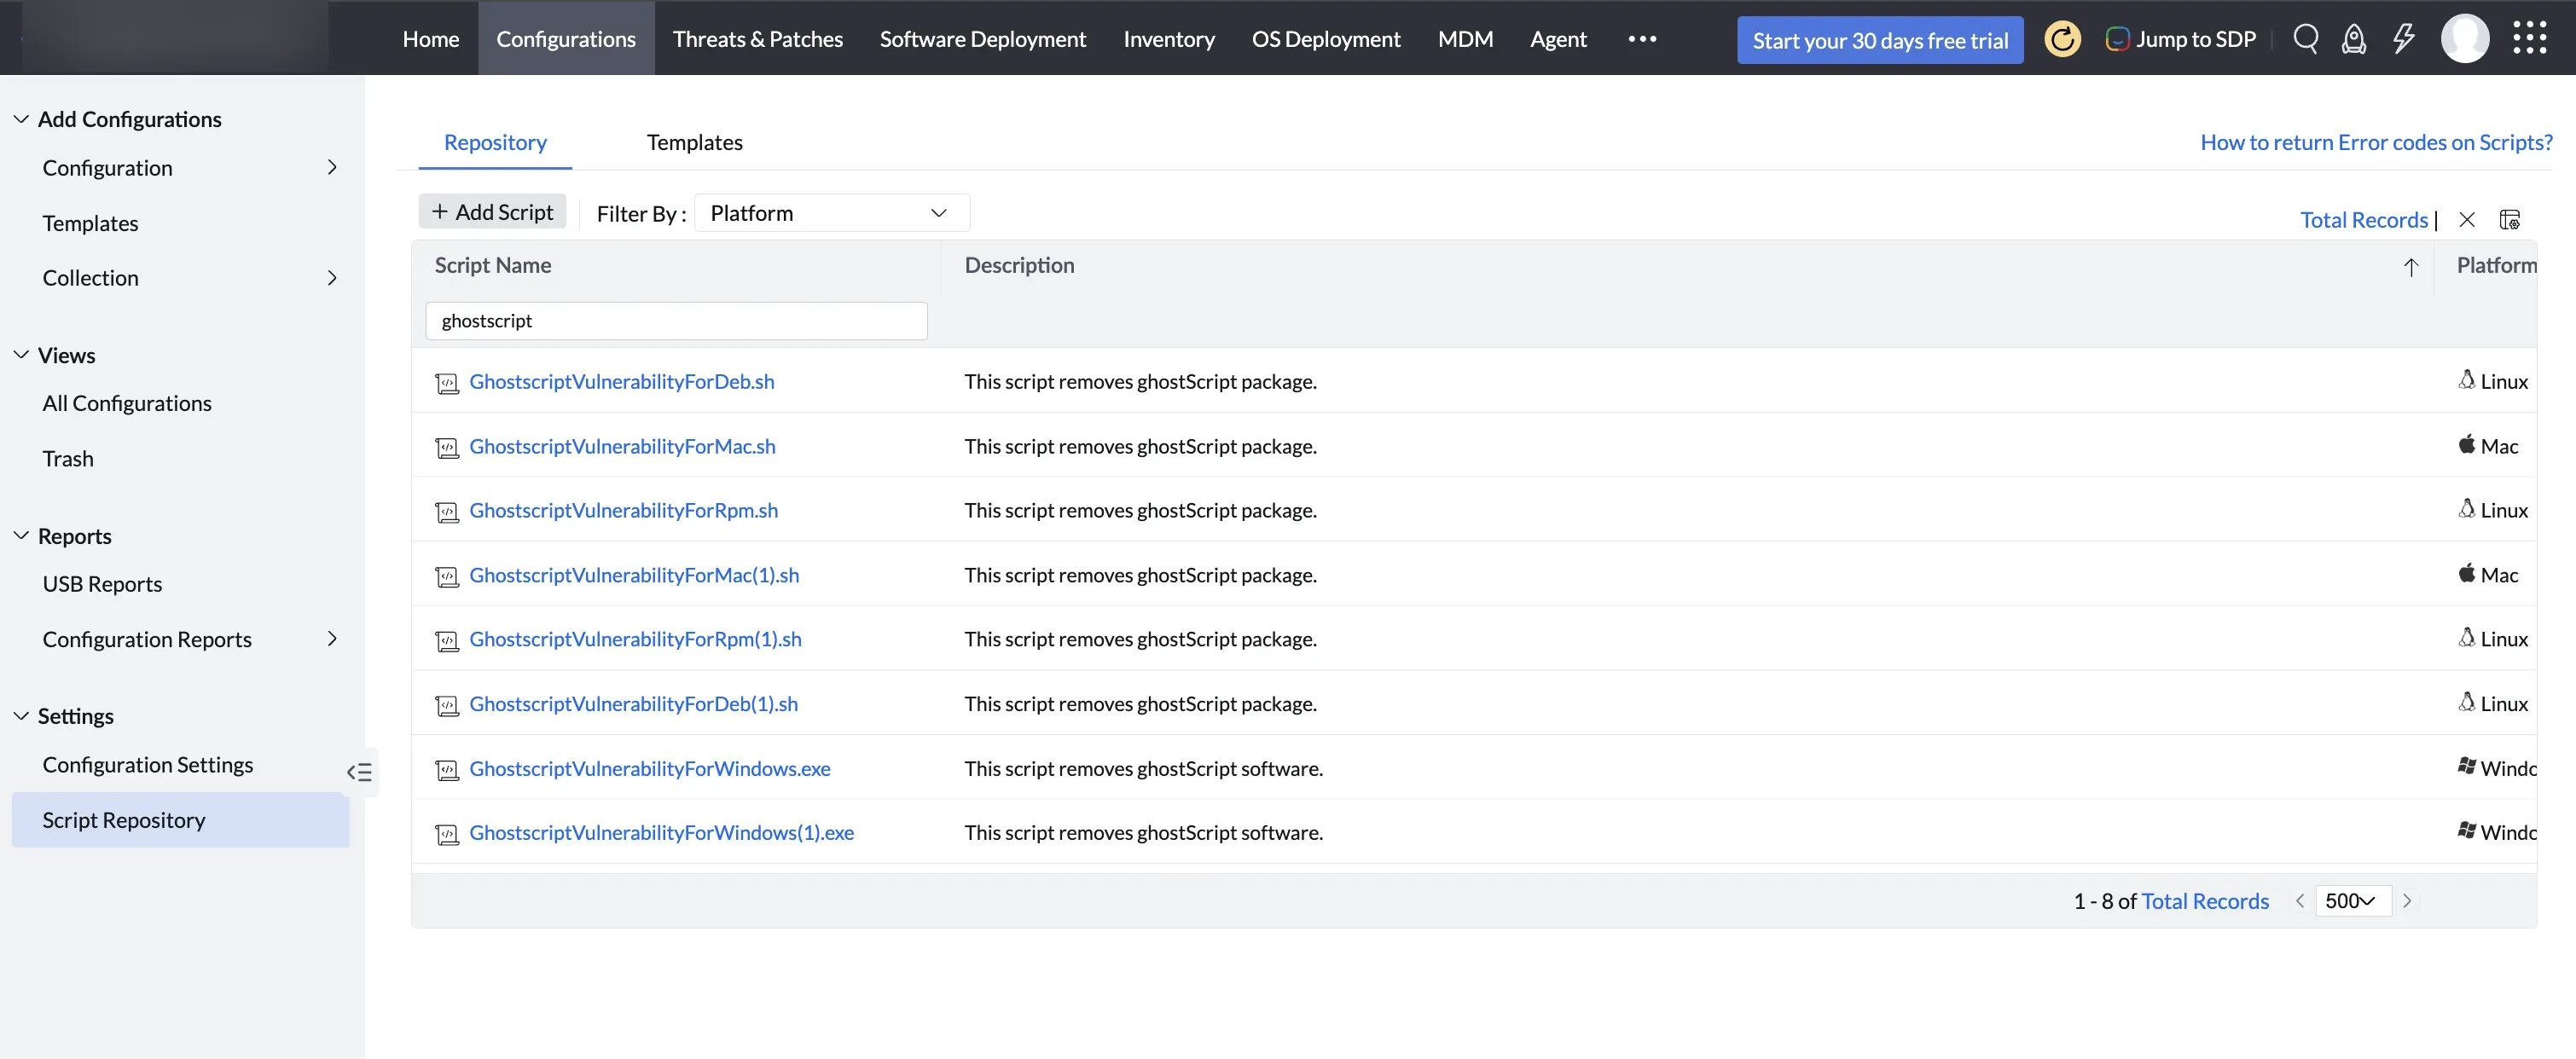The image size is (2576, 1059).
Task: Go to next page arrow
Action: (x=2407, y=901)
